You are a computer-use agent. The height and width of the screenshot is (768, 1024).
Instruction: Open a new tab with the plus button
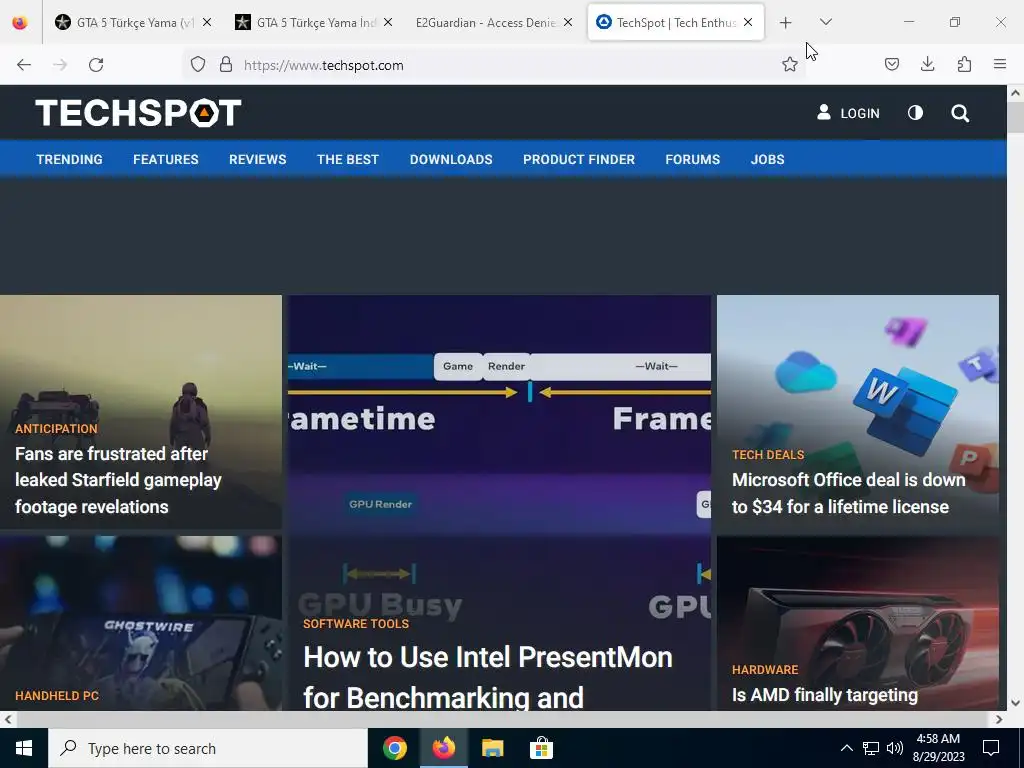786,23
